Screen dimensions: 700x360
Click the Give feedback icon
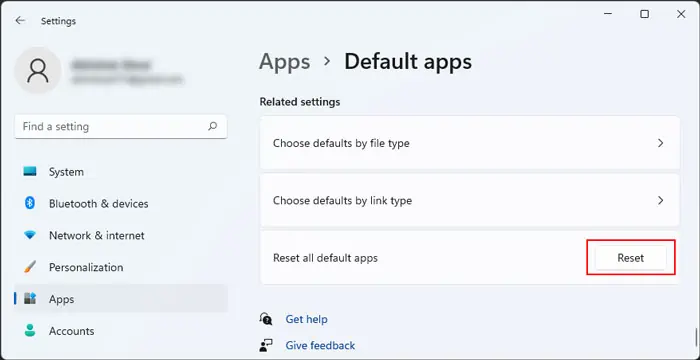pos(266,345)
